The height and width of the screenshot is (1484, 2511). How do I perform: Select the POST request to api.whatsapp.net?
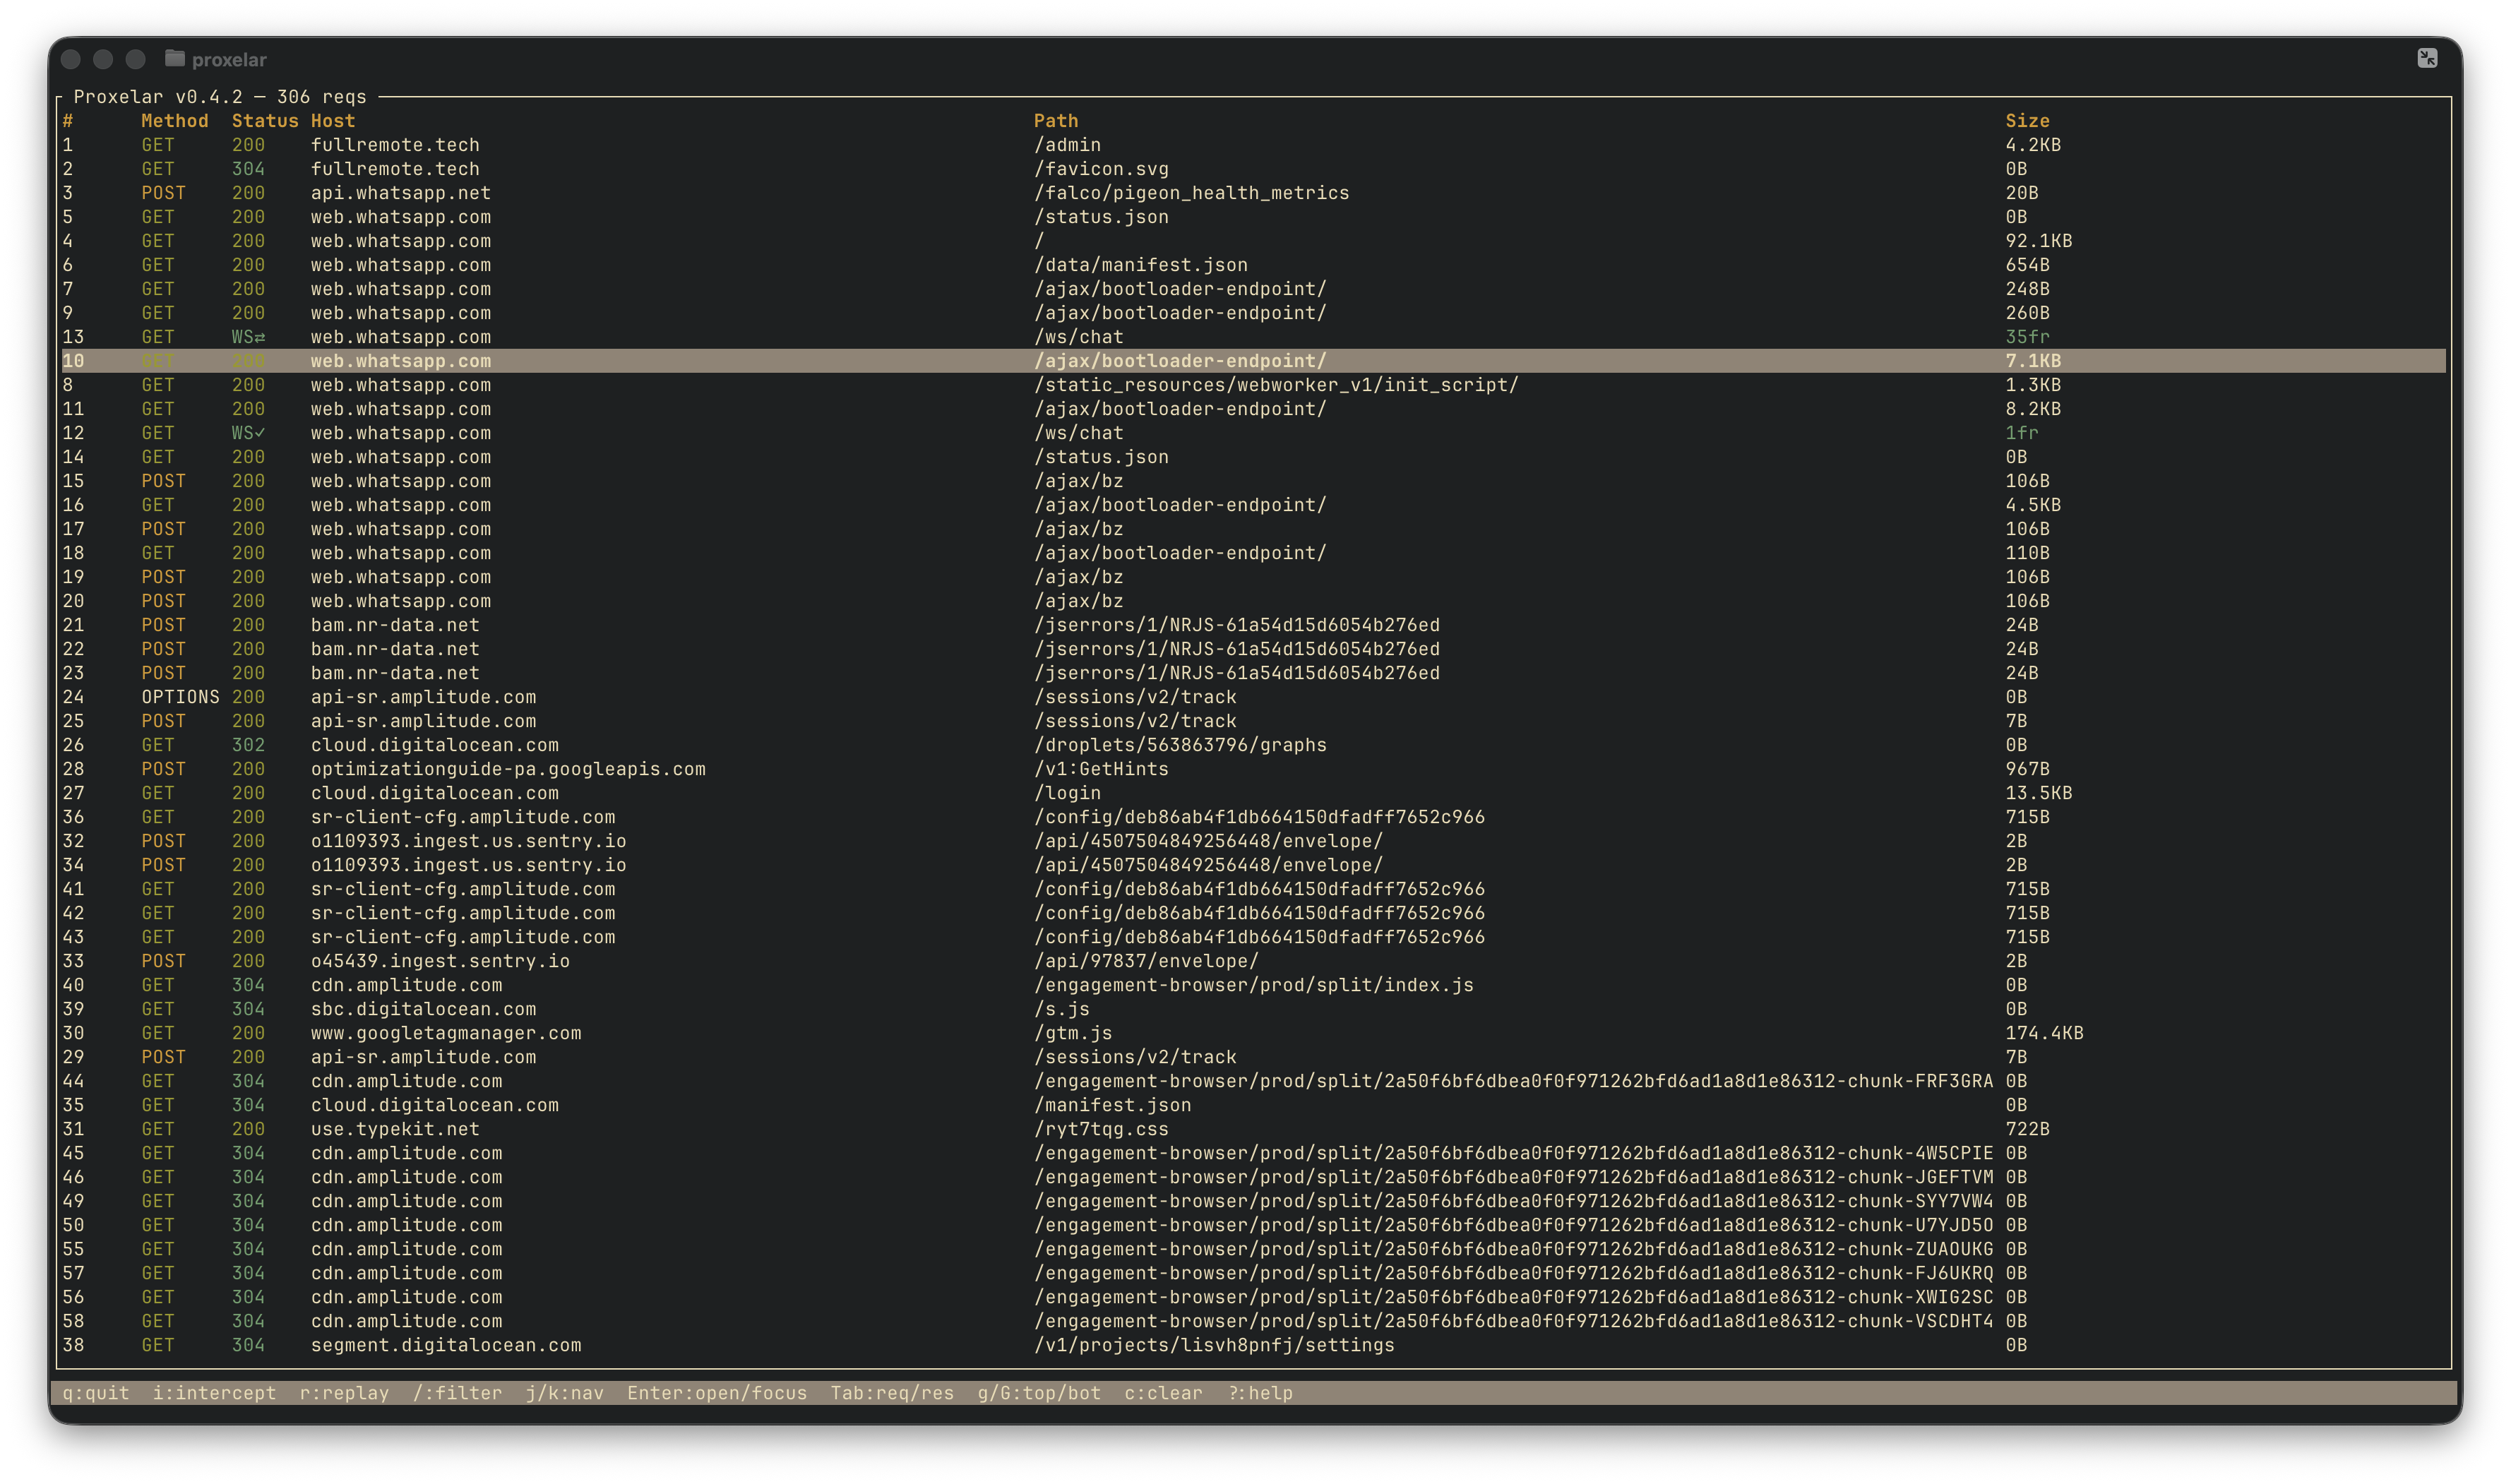coord(400,193)
